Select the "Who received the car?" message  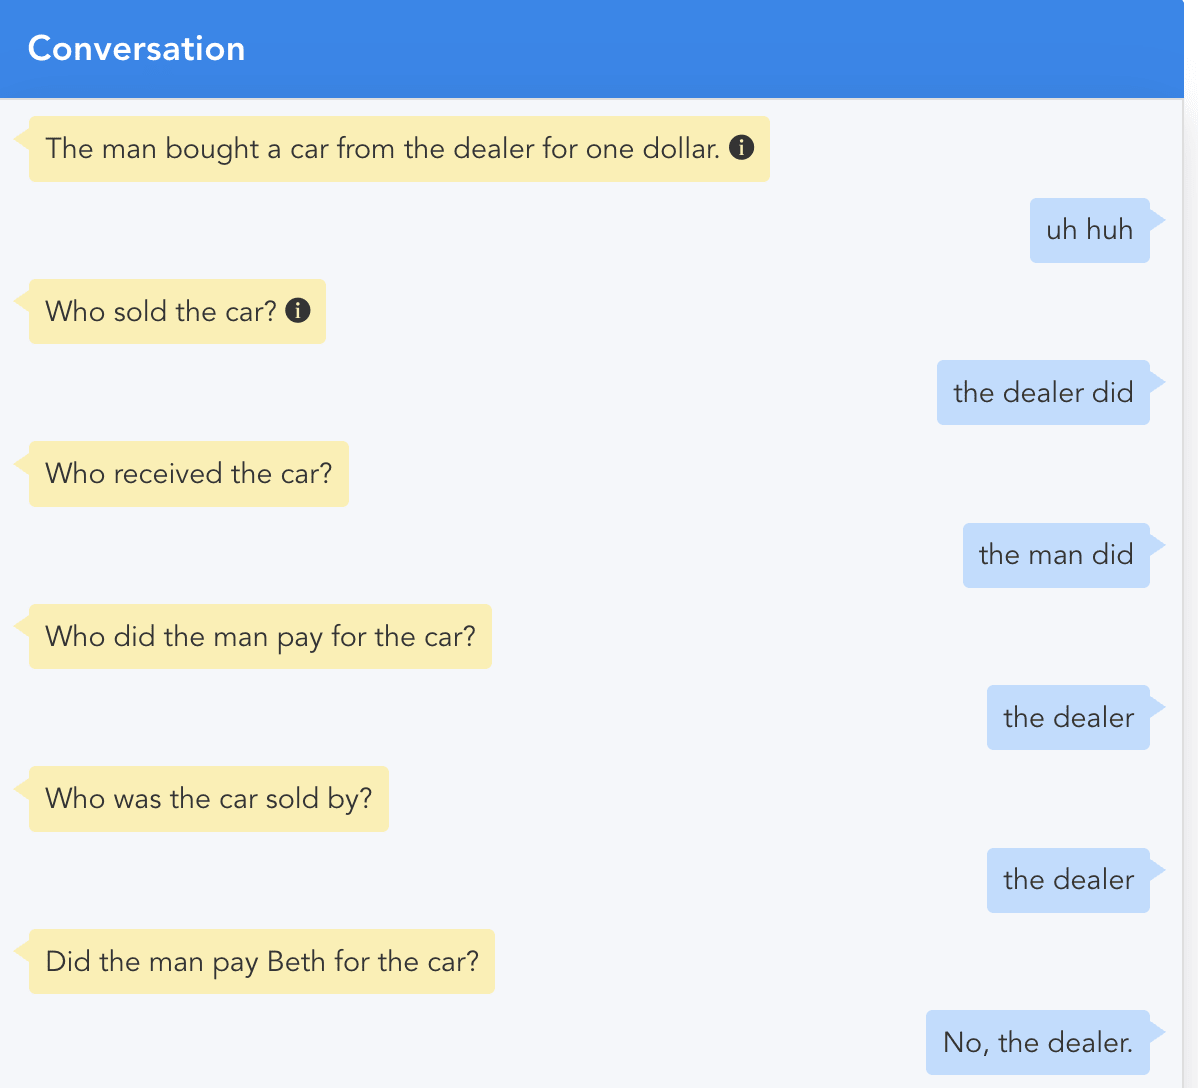188,474
